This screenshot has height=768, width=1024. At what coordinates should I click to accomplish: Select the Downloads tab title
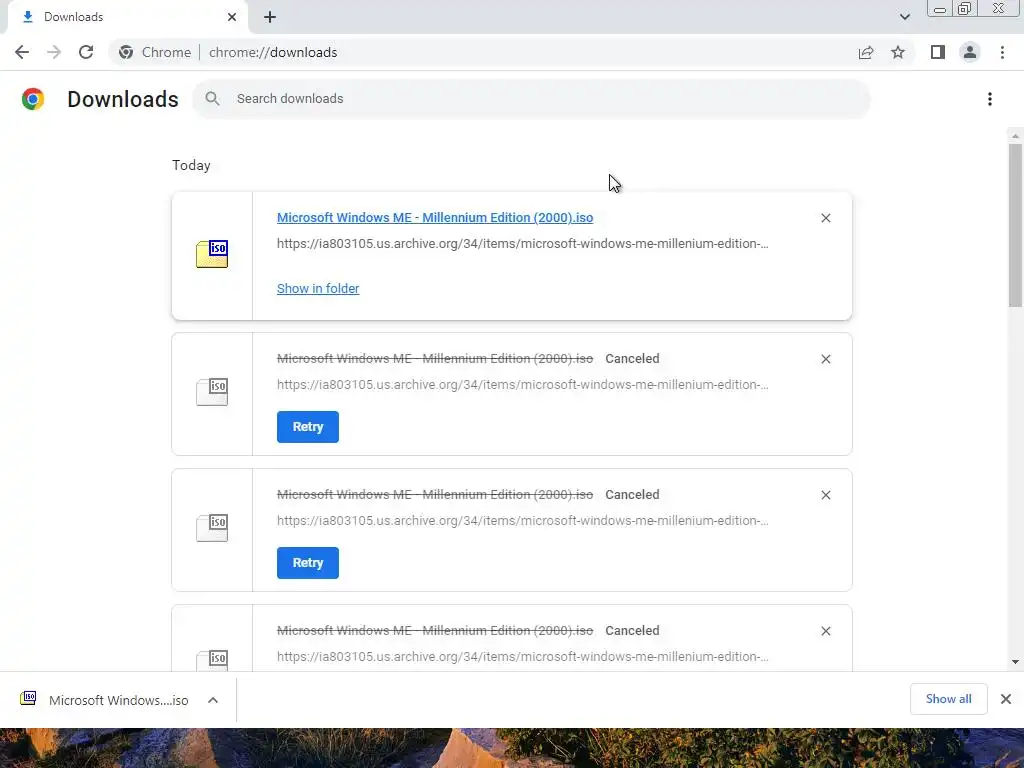click(x=73, y=17)
